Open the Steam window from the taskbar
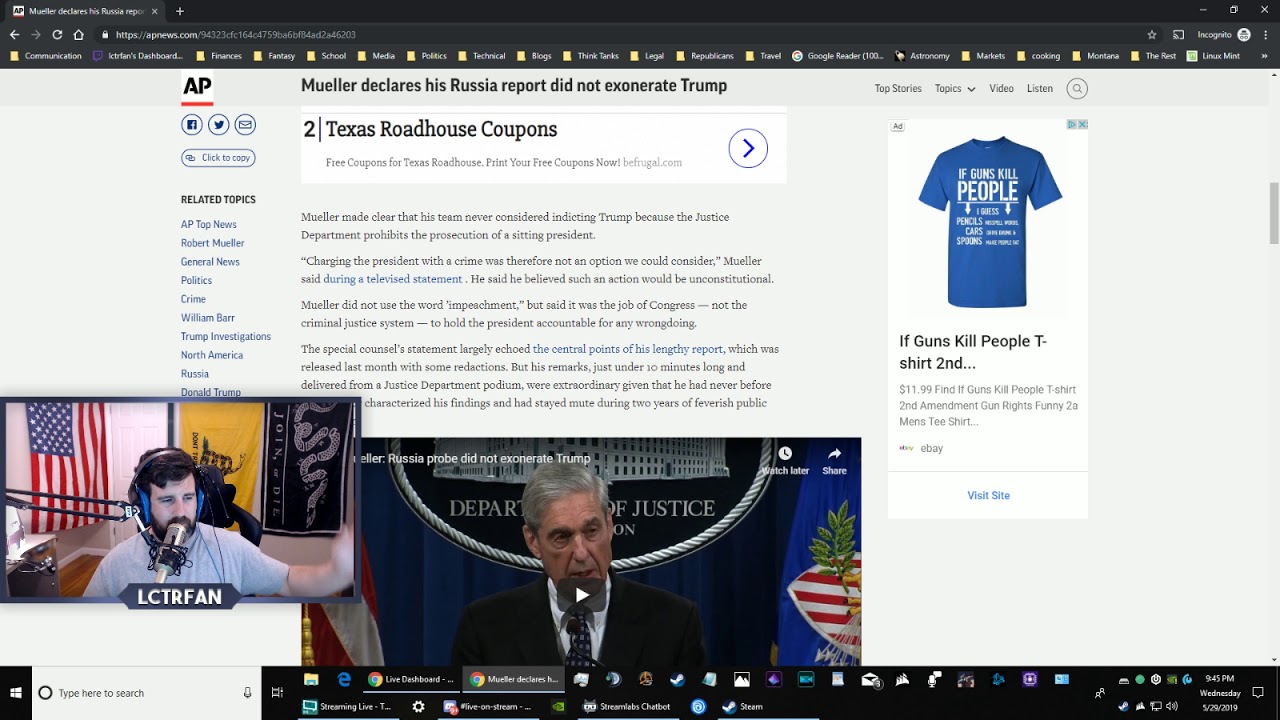 pos(743,706)
